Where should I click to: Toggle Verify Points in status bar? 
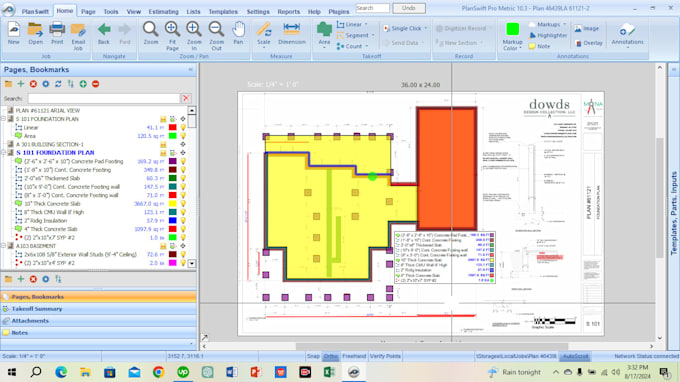pos(385,356)
